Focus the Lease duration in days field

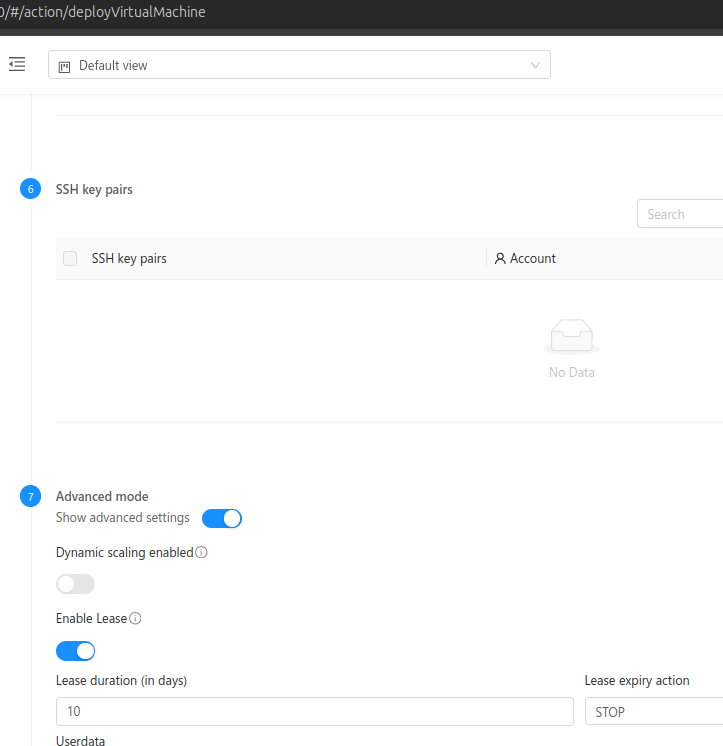314,712
